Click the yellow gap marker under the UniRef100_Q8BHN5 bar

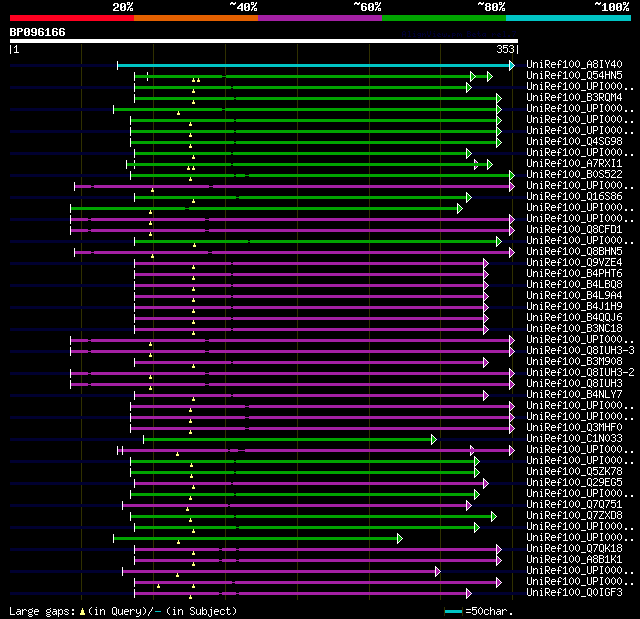[152, 256]
